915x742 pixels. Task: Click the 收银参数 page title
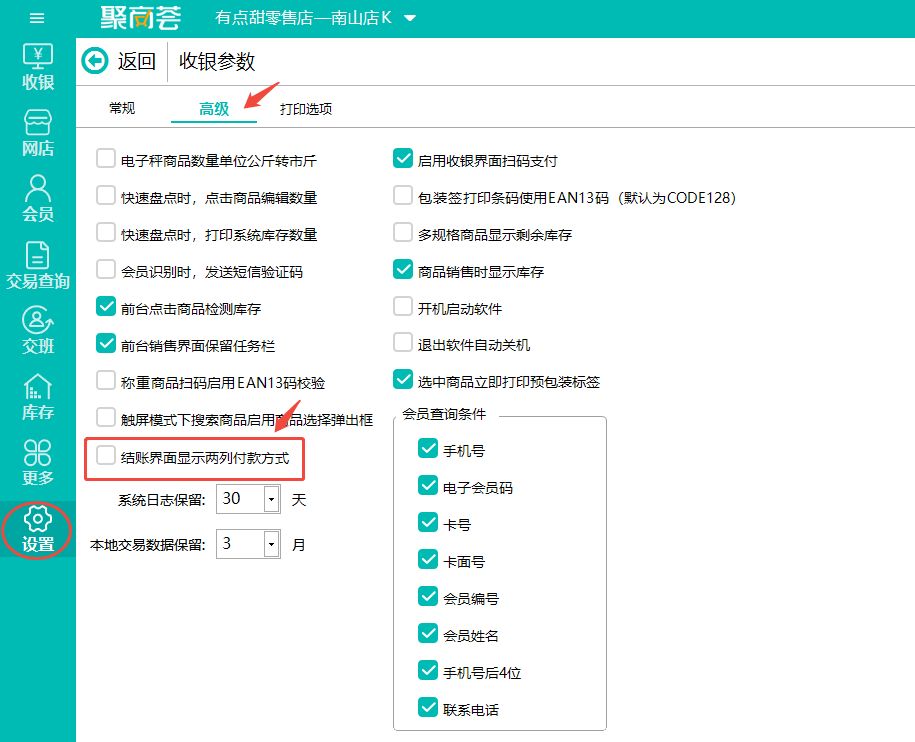(x=217, y=61)
